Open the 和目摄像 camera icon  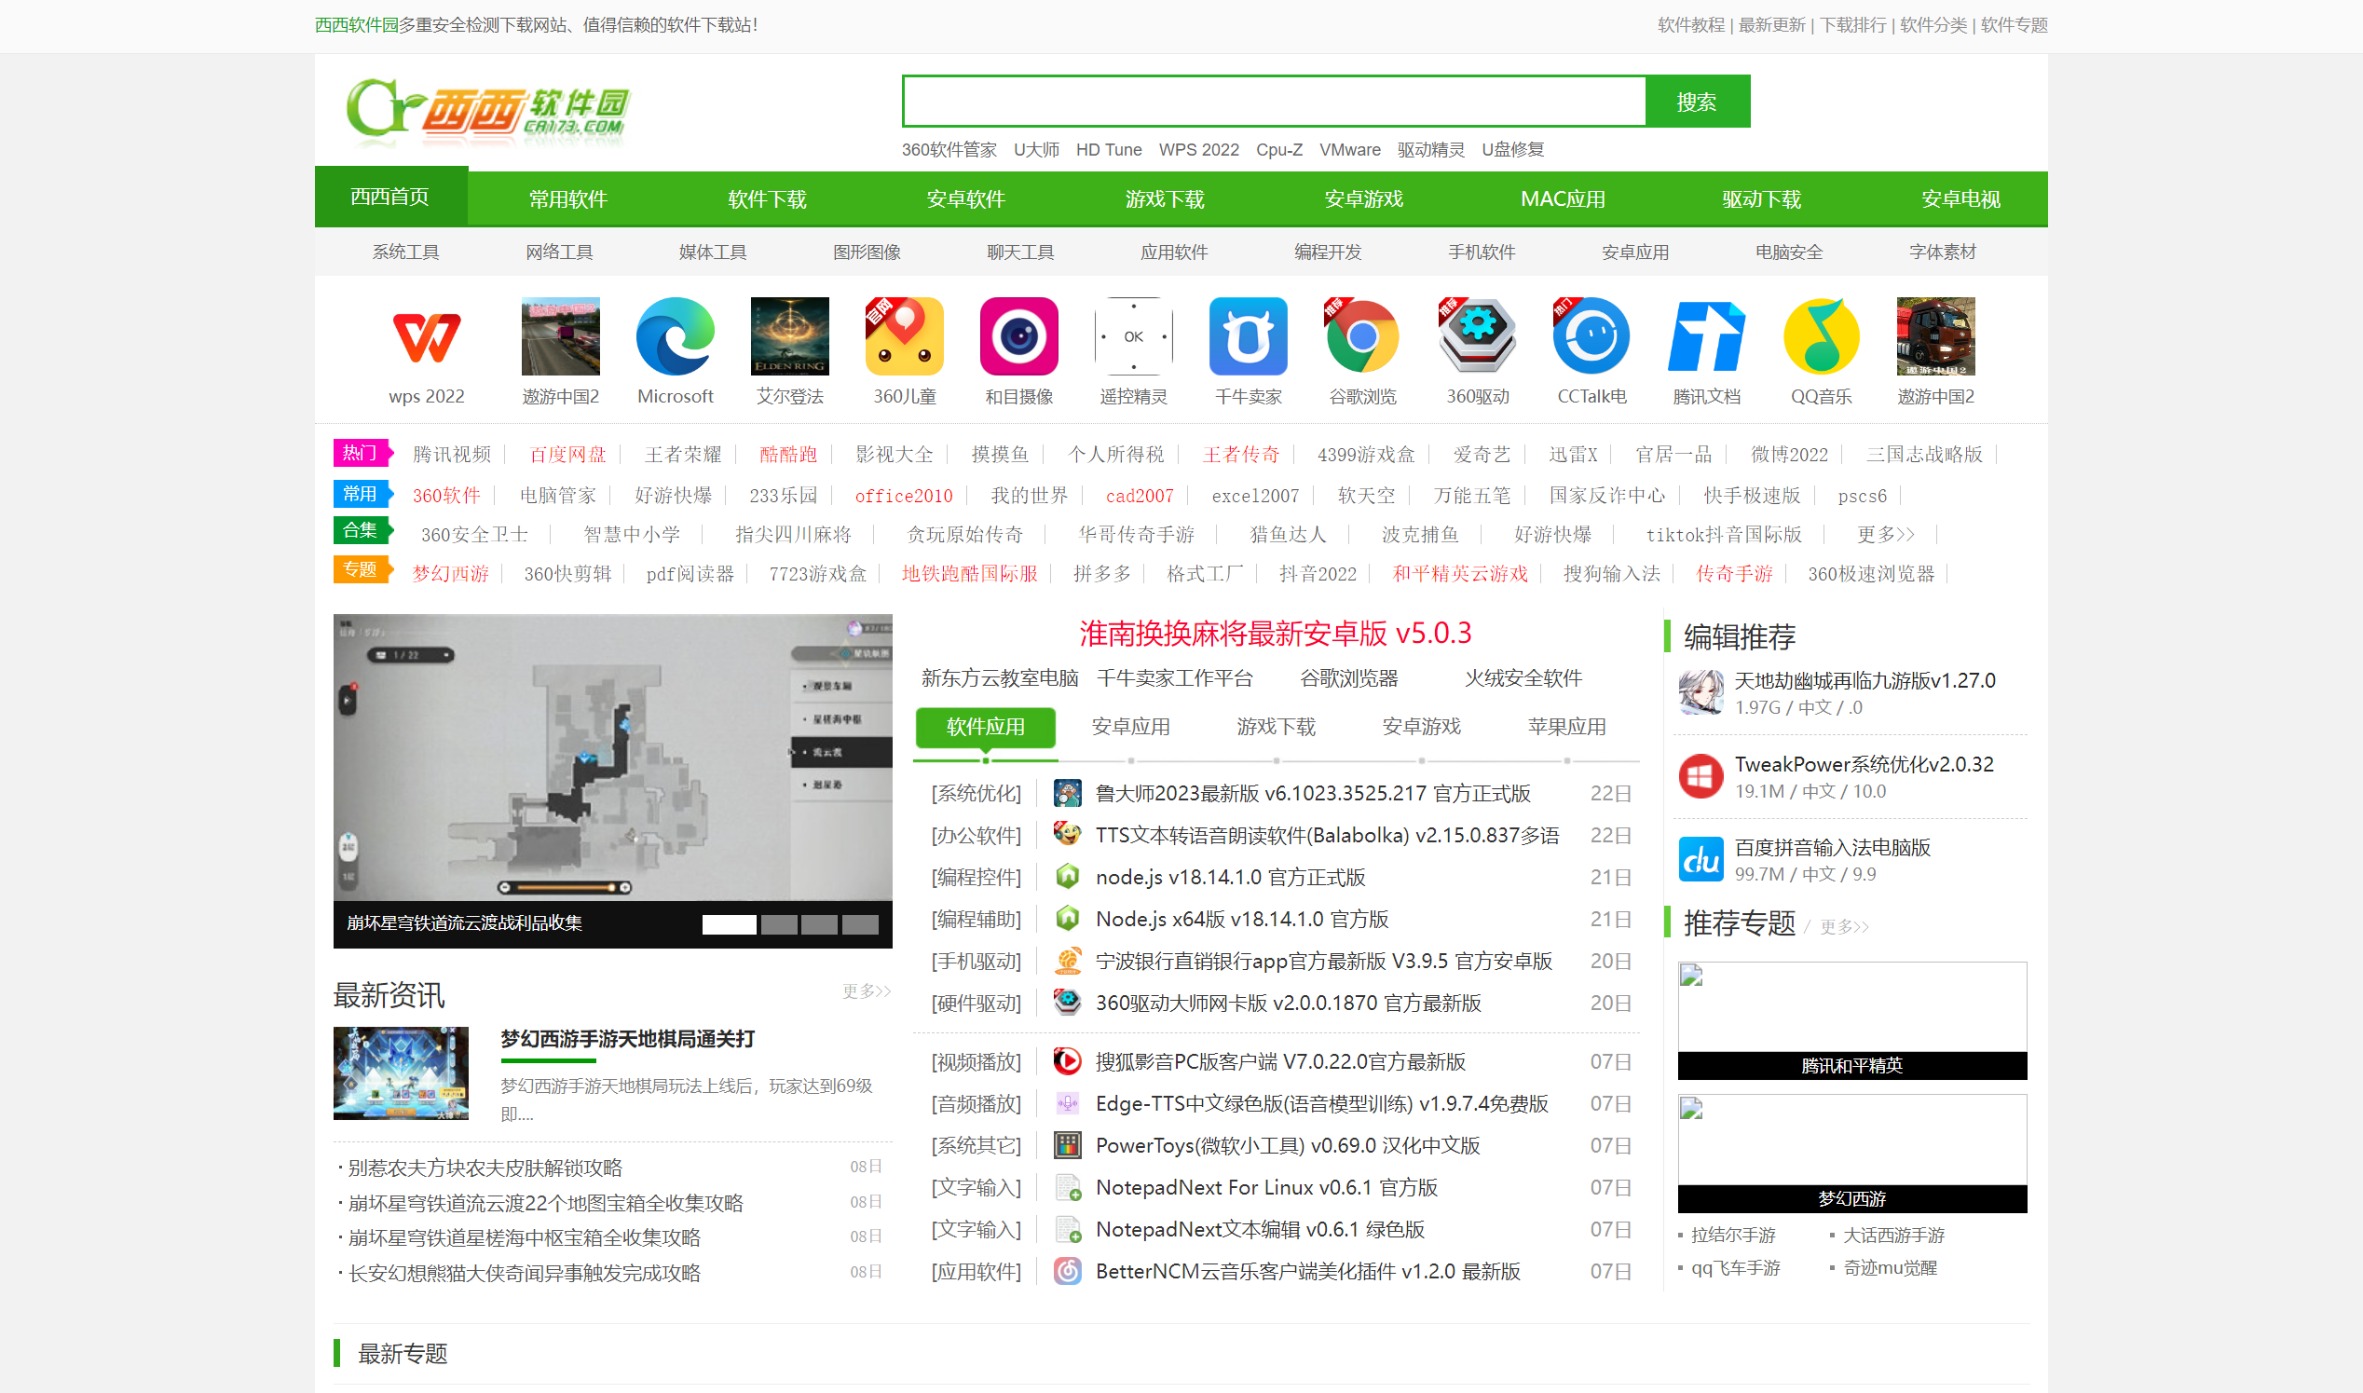click(1019, 336)
